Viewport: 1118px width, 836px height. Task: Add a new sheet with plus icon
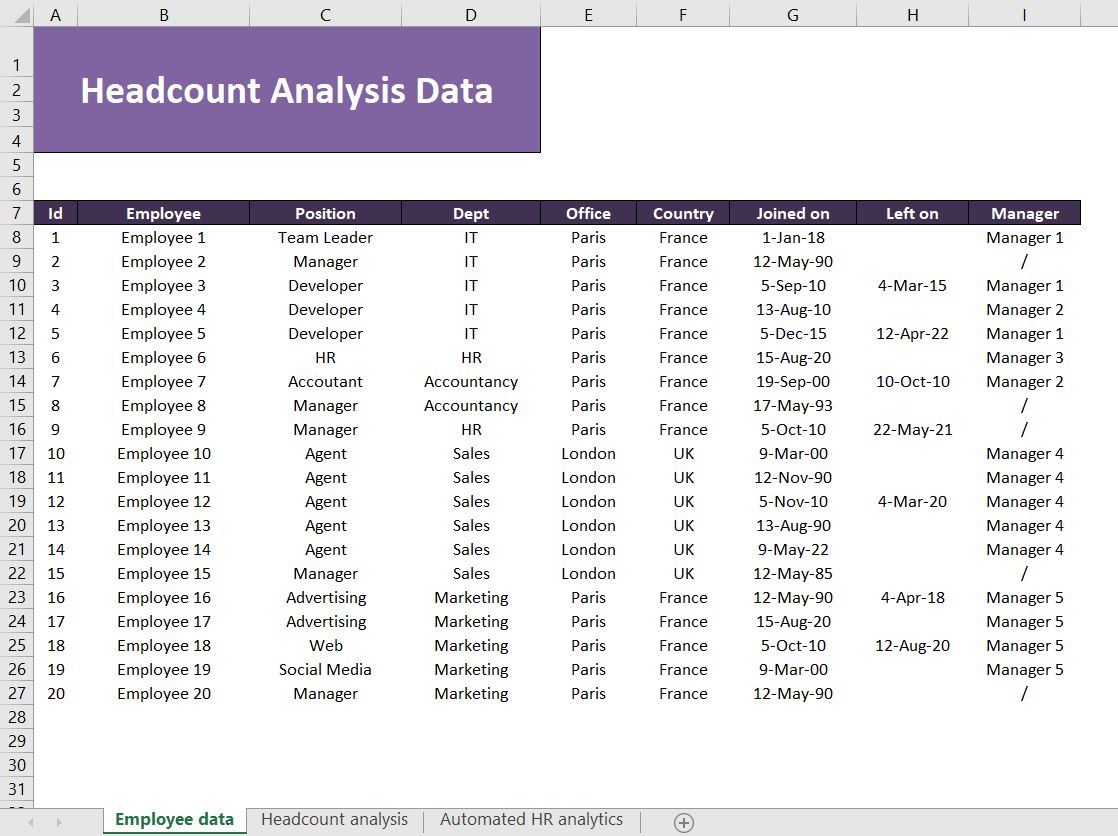click(x=683, y=822)
